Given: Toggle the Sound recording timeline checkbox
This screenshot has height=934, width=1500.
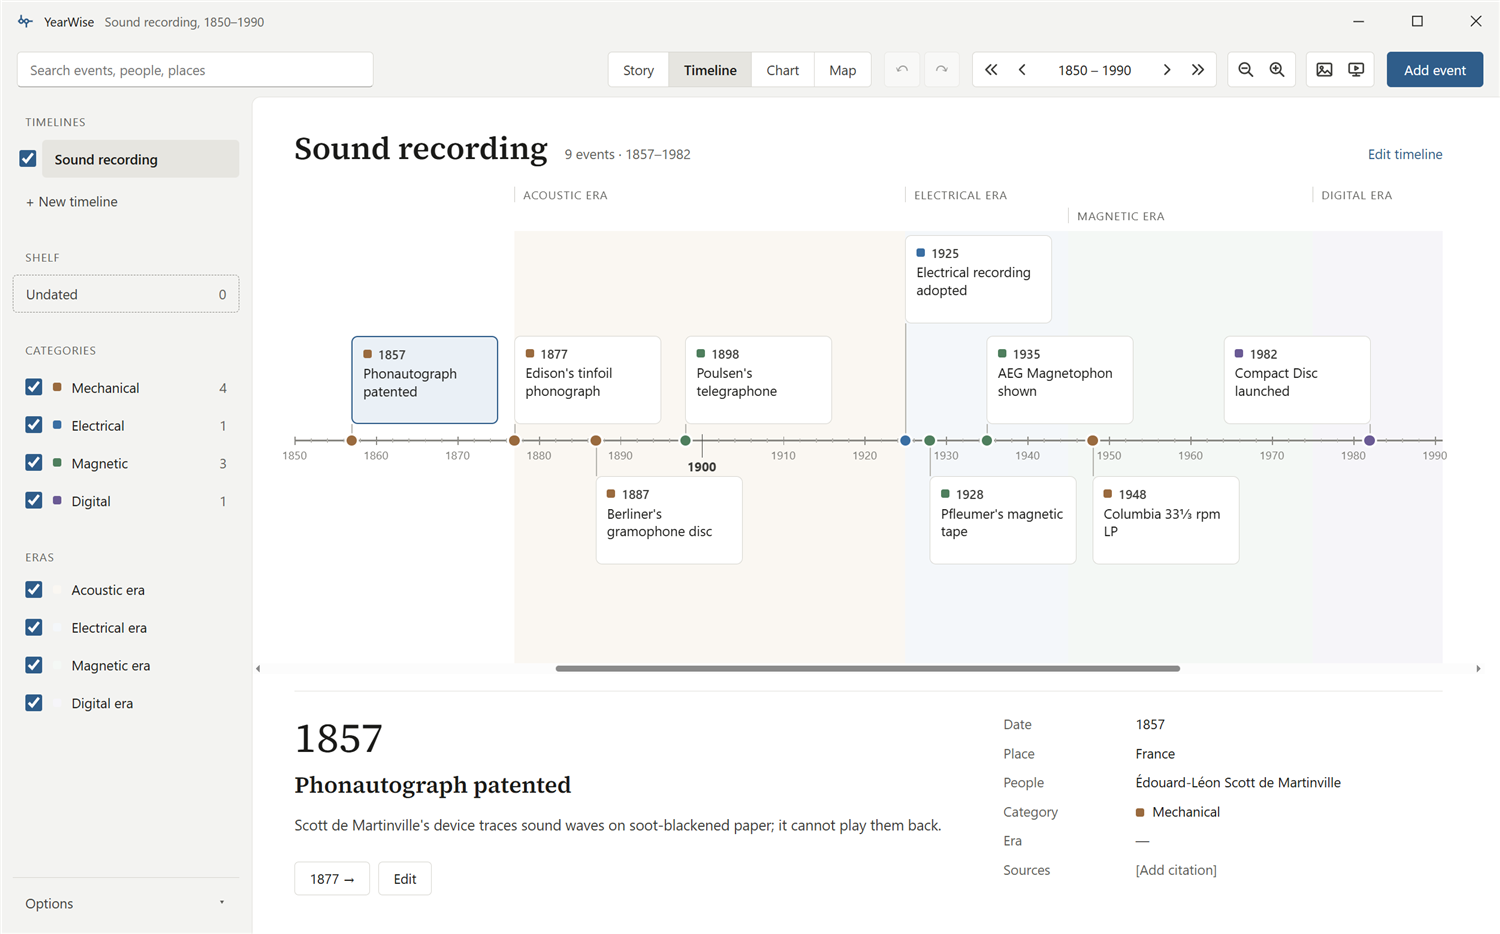Looking at the screenshot, I should (x=28, y=159).
